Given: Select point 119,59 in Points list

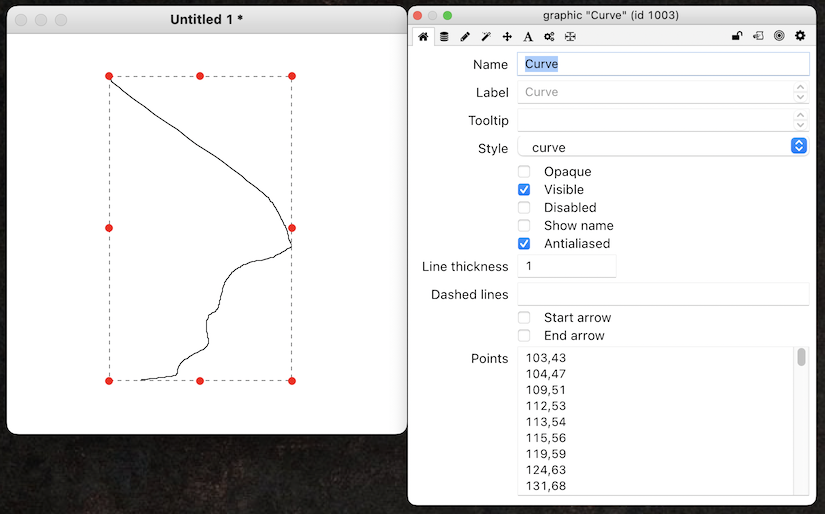Looking at the screenshot, I should pos(546,453).
